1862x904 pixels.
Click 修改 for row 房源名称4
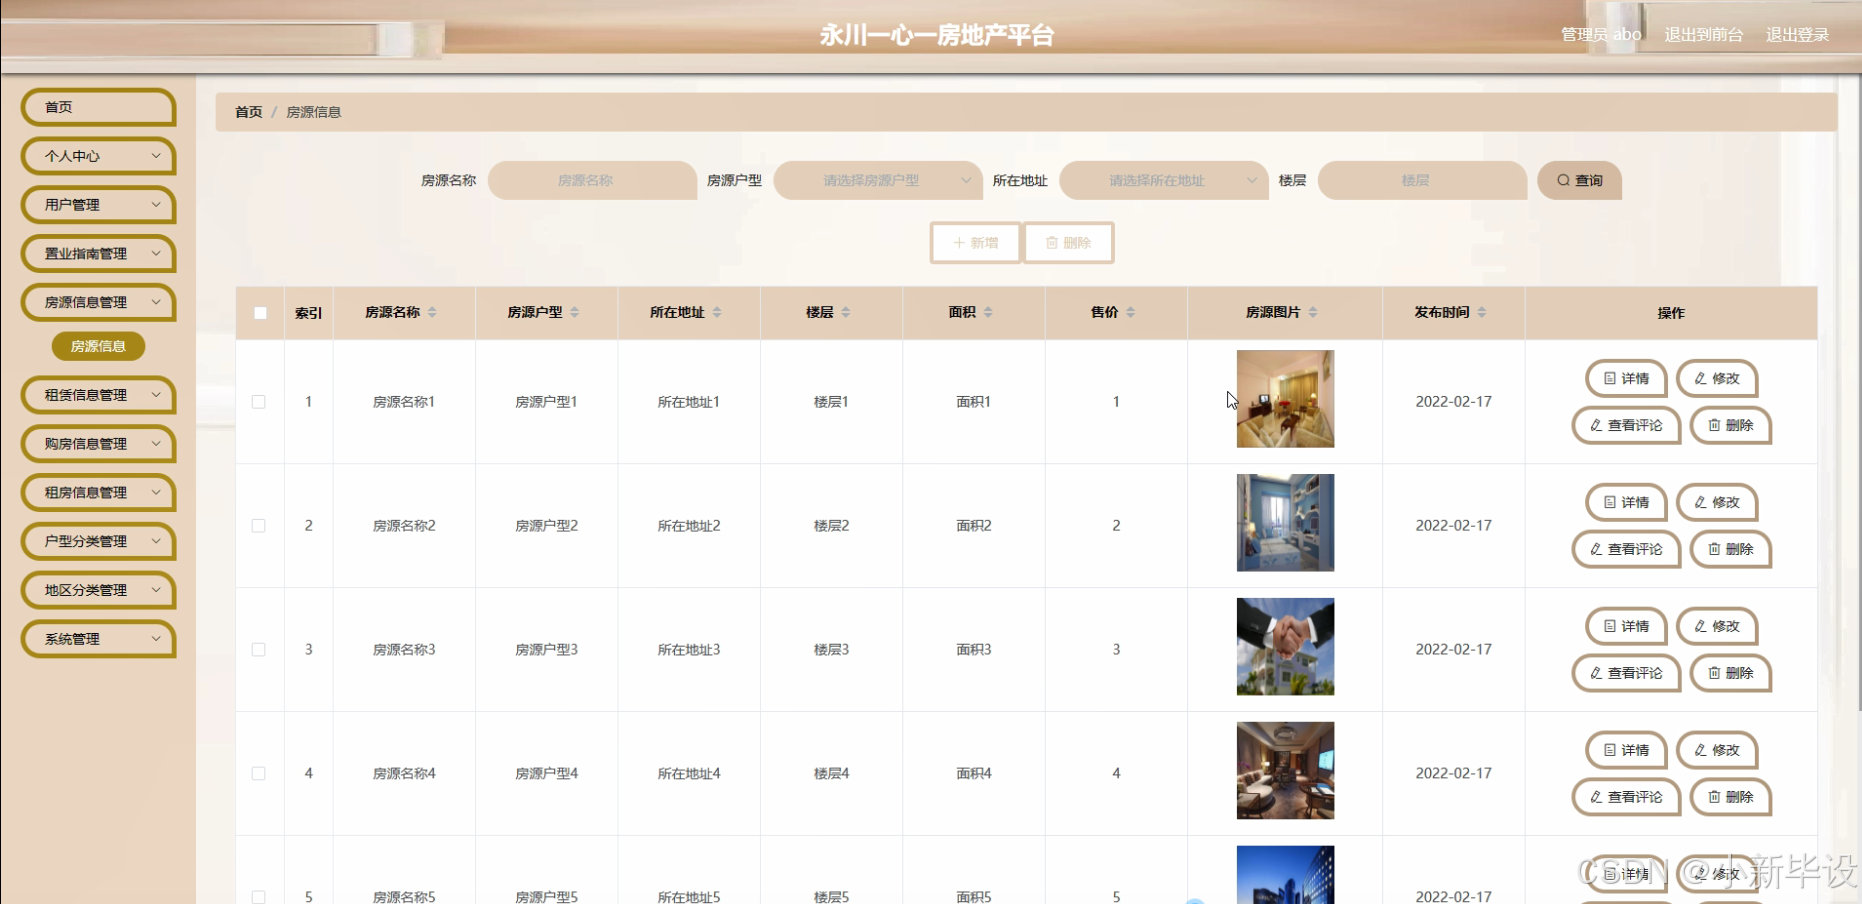[x=1717, y=750]
